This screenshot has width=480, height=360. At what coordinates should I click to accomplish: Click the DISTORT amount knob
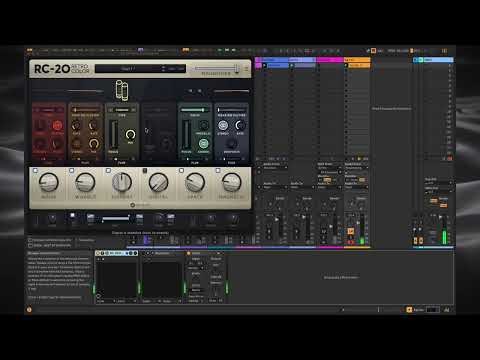tap(122, 182)
